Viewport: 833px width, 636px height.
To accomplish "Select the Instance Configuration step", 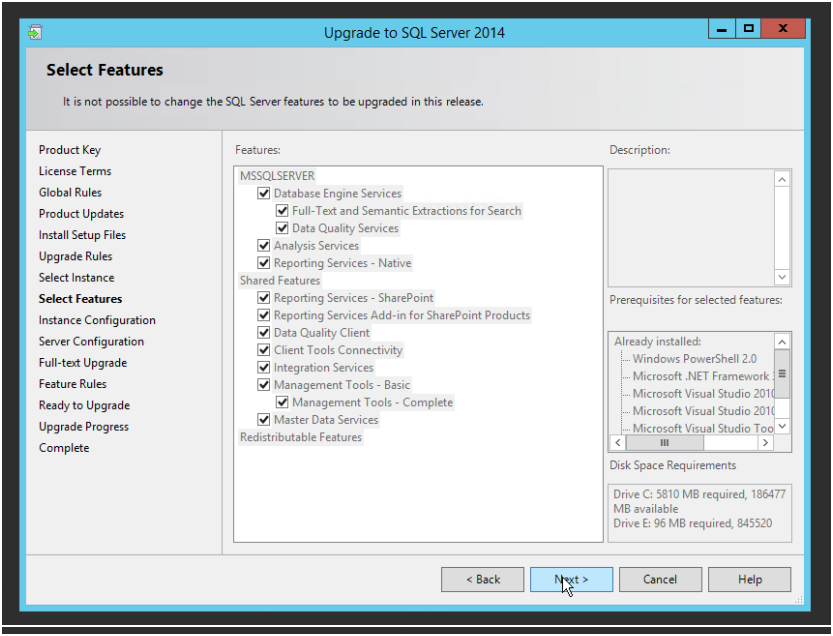I will 97,320.
